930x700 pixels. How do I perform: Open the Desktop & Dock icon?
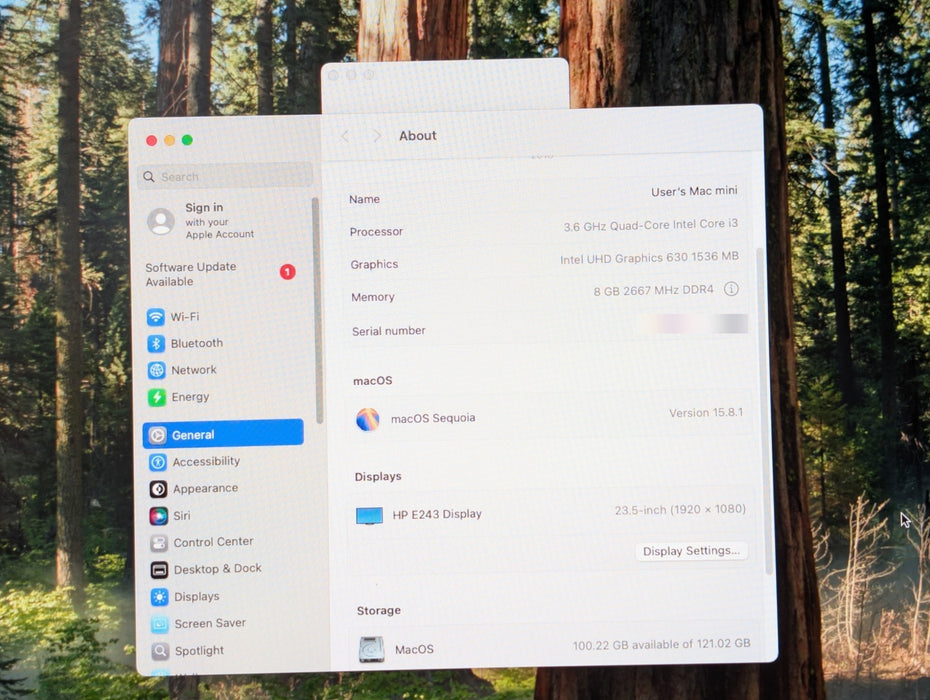(159, 570)
